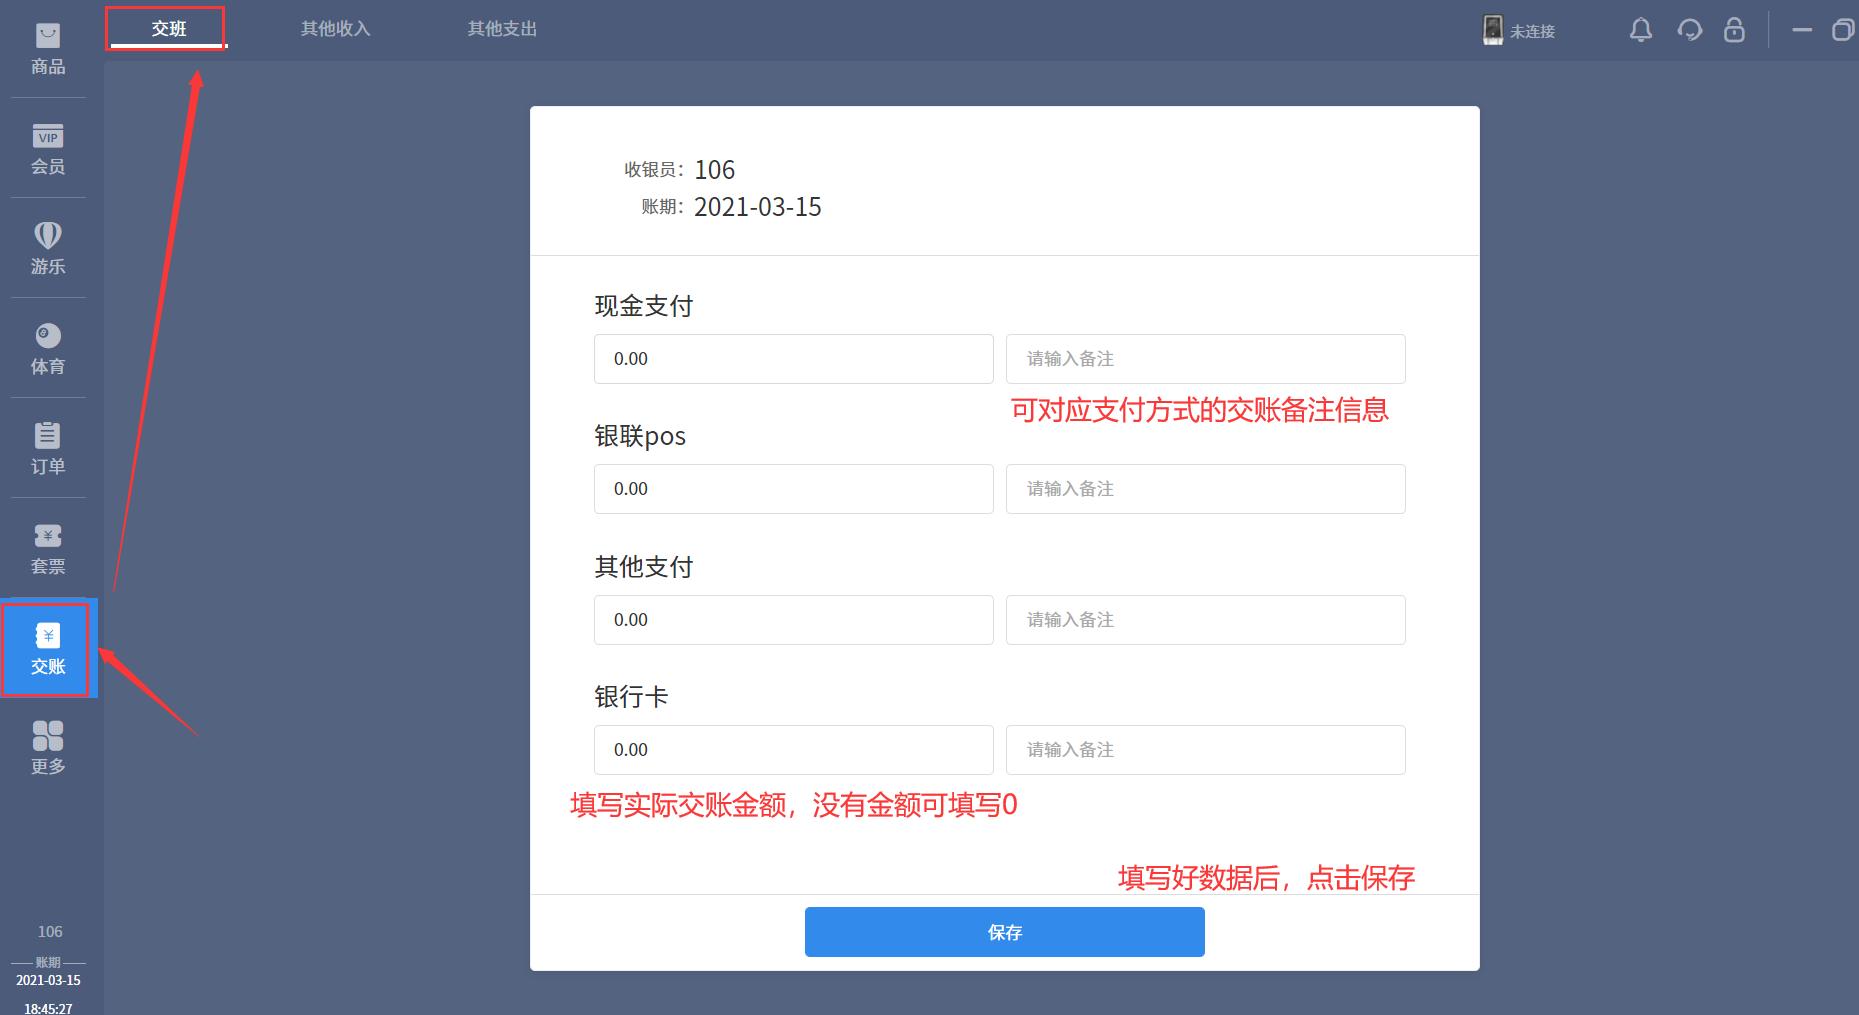Click the 账期 date 2021-03-15 in form

(x=758, y=207)
